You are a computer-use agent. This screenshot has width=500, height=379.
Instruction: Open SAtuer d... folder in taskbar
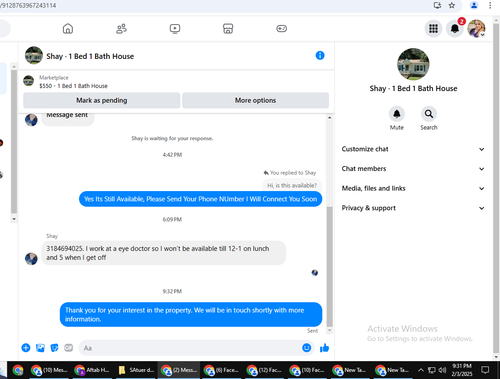click(x=136, y=370)
